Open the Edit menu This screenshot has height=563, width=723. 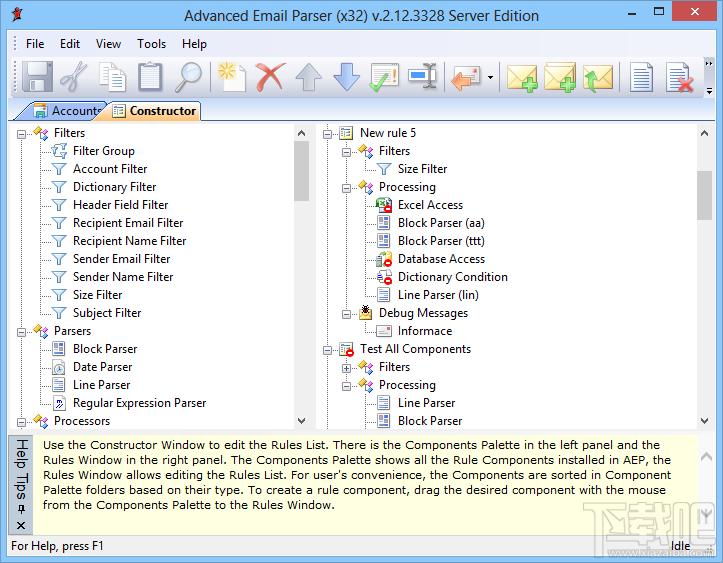click(x=70, y=44)
